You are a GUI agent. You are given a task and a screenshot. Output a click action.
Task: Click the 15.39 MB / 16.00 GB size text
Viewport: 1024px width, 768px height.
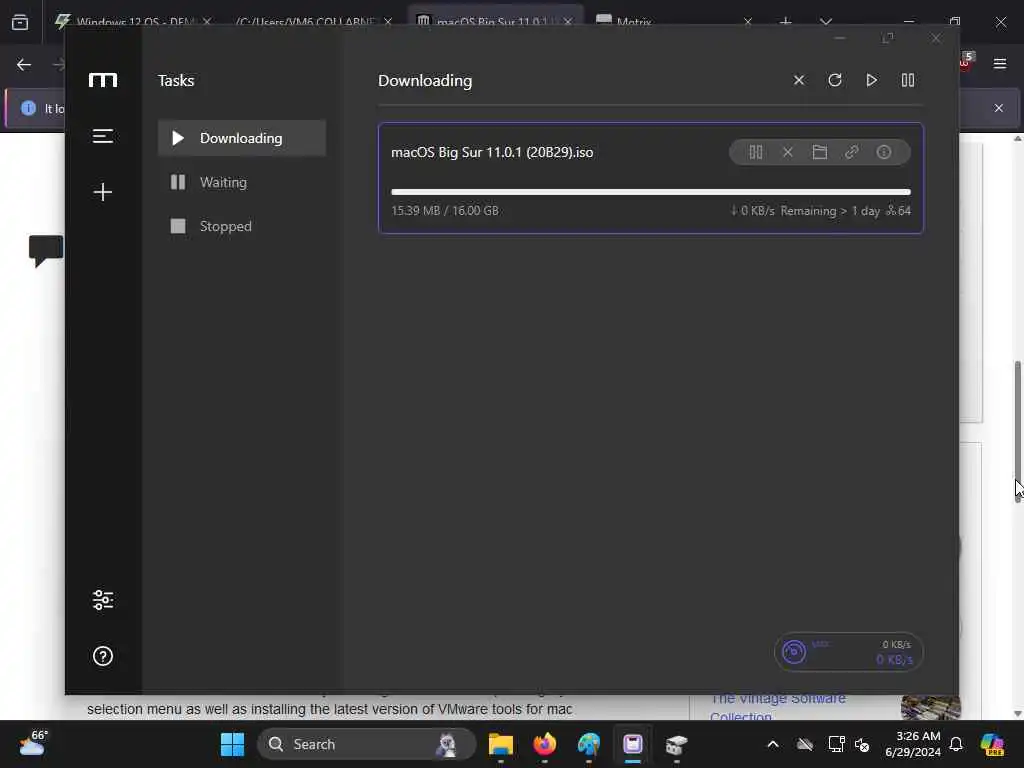click(445, 210)
